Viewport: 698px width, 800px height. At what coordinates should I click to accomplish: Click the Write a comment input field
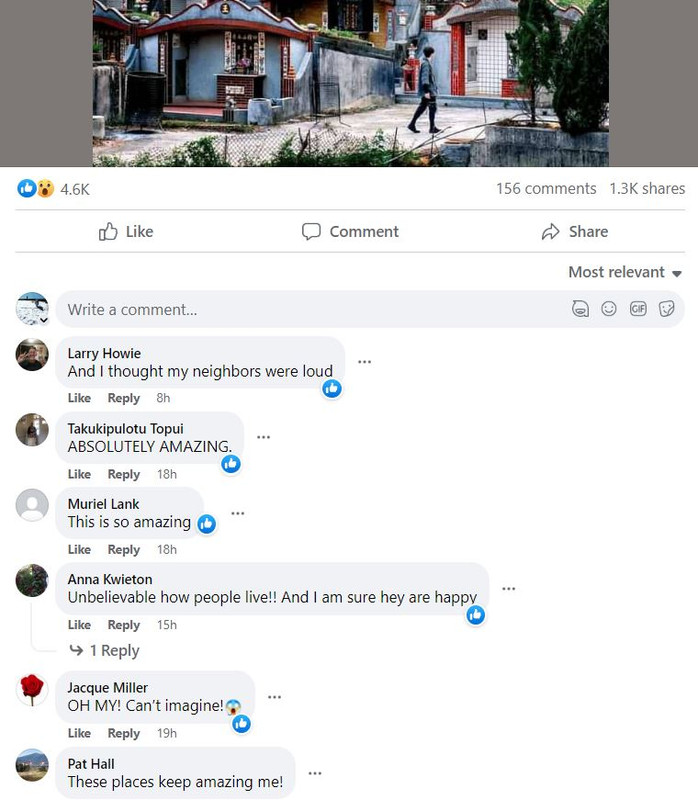pos(311,309)
